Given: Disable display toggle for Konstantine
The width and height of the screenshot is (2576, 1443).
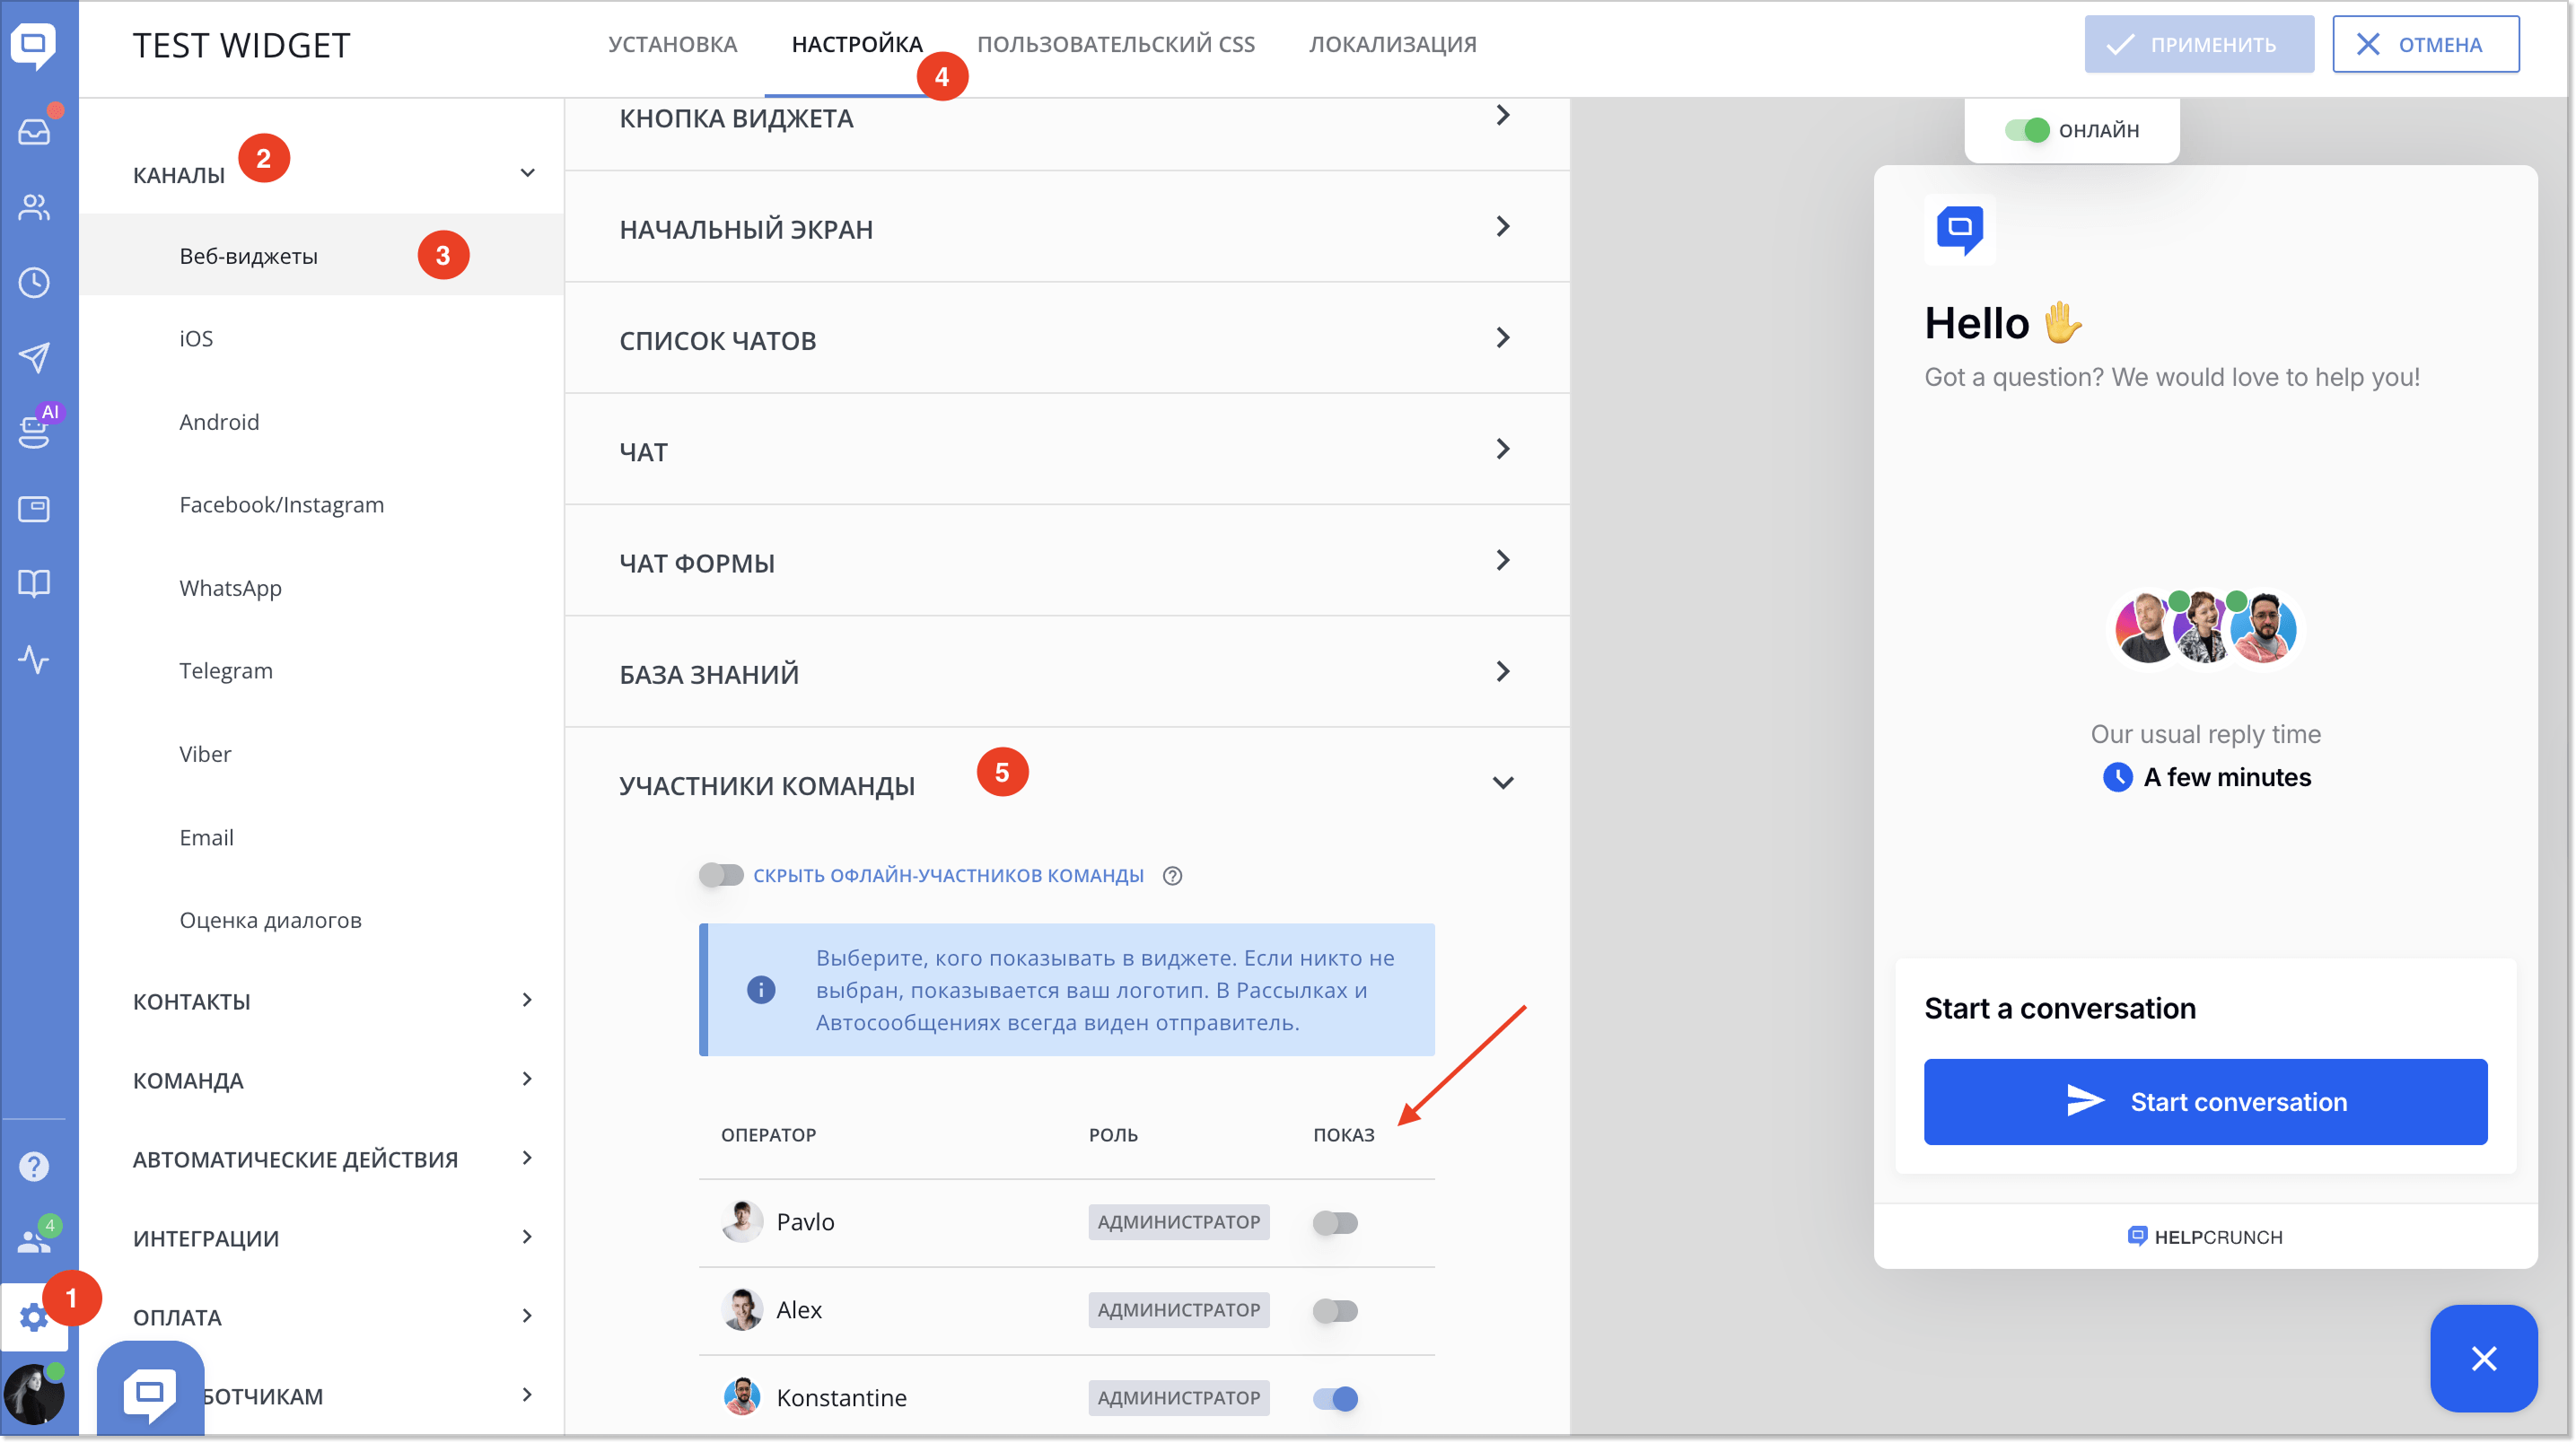Looking at the screenshot, I should click(1335, 1398).
